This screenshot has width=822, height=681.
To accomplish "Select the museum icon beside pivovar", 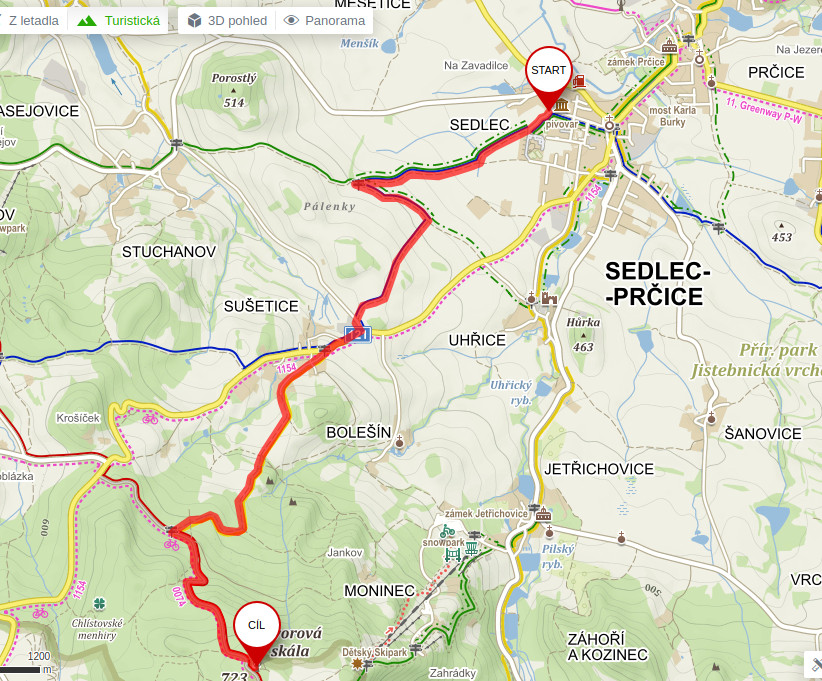I will tap(561, 104).
